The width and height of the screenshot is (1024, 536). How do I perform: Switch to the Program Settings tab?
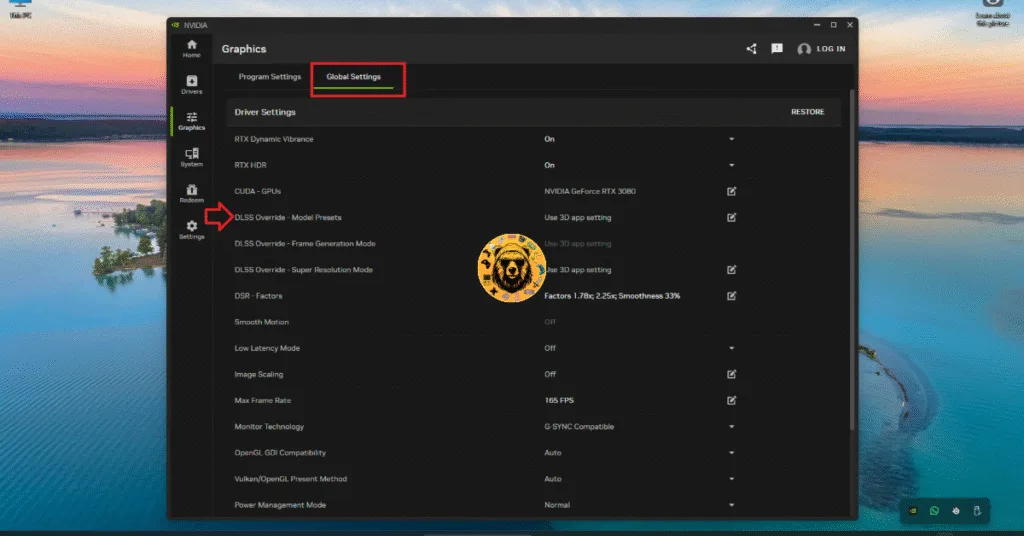point(269,77)
